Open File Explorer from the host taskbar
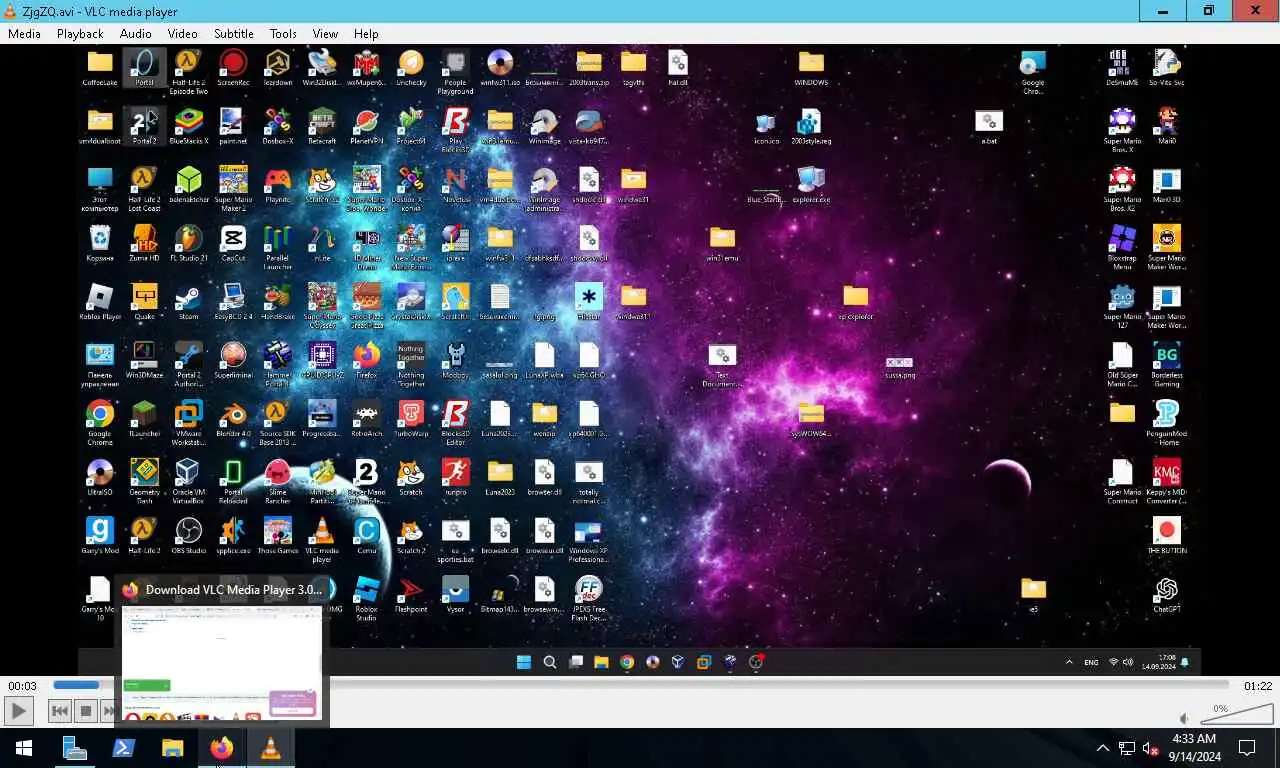The image size is (1280, 768). (x=173, y=748)
